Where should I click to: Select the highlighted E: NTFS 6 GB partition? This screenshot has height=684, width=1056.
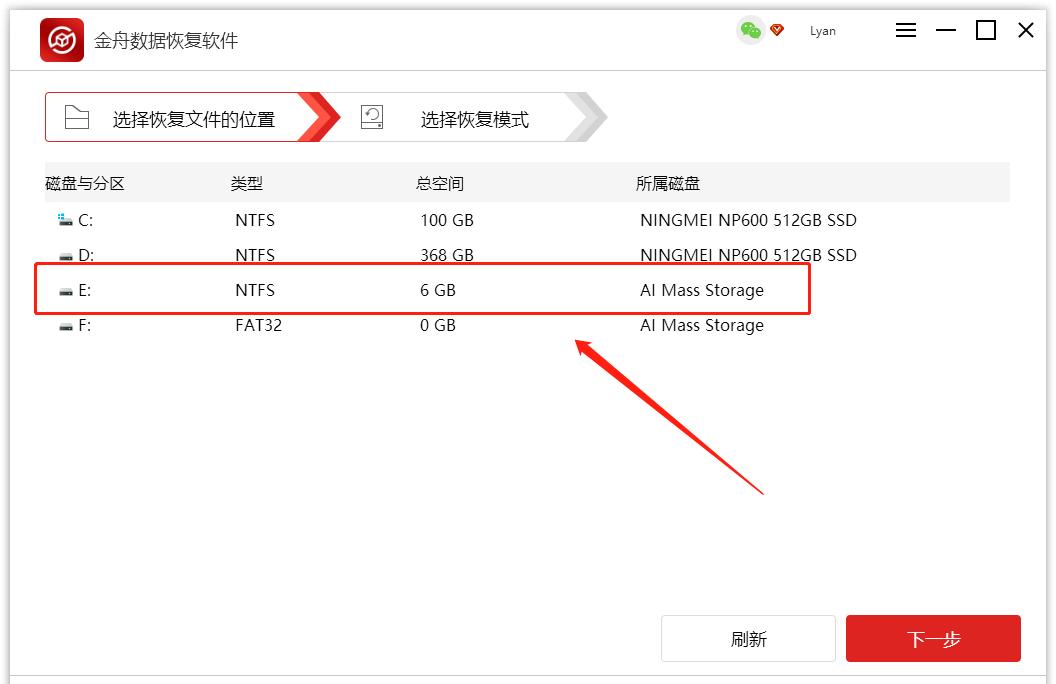pos(400,290)
